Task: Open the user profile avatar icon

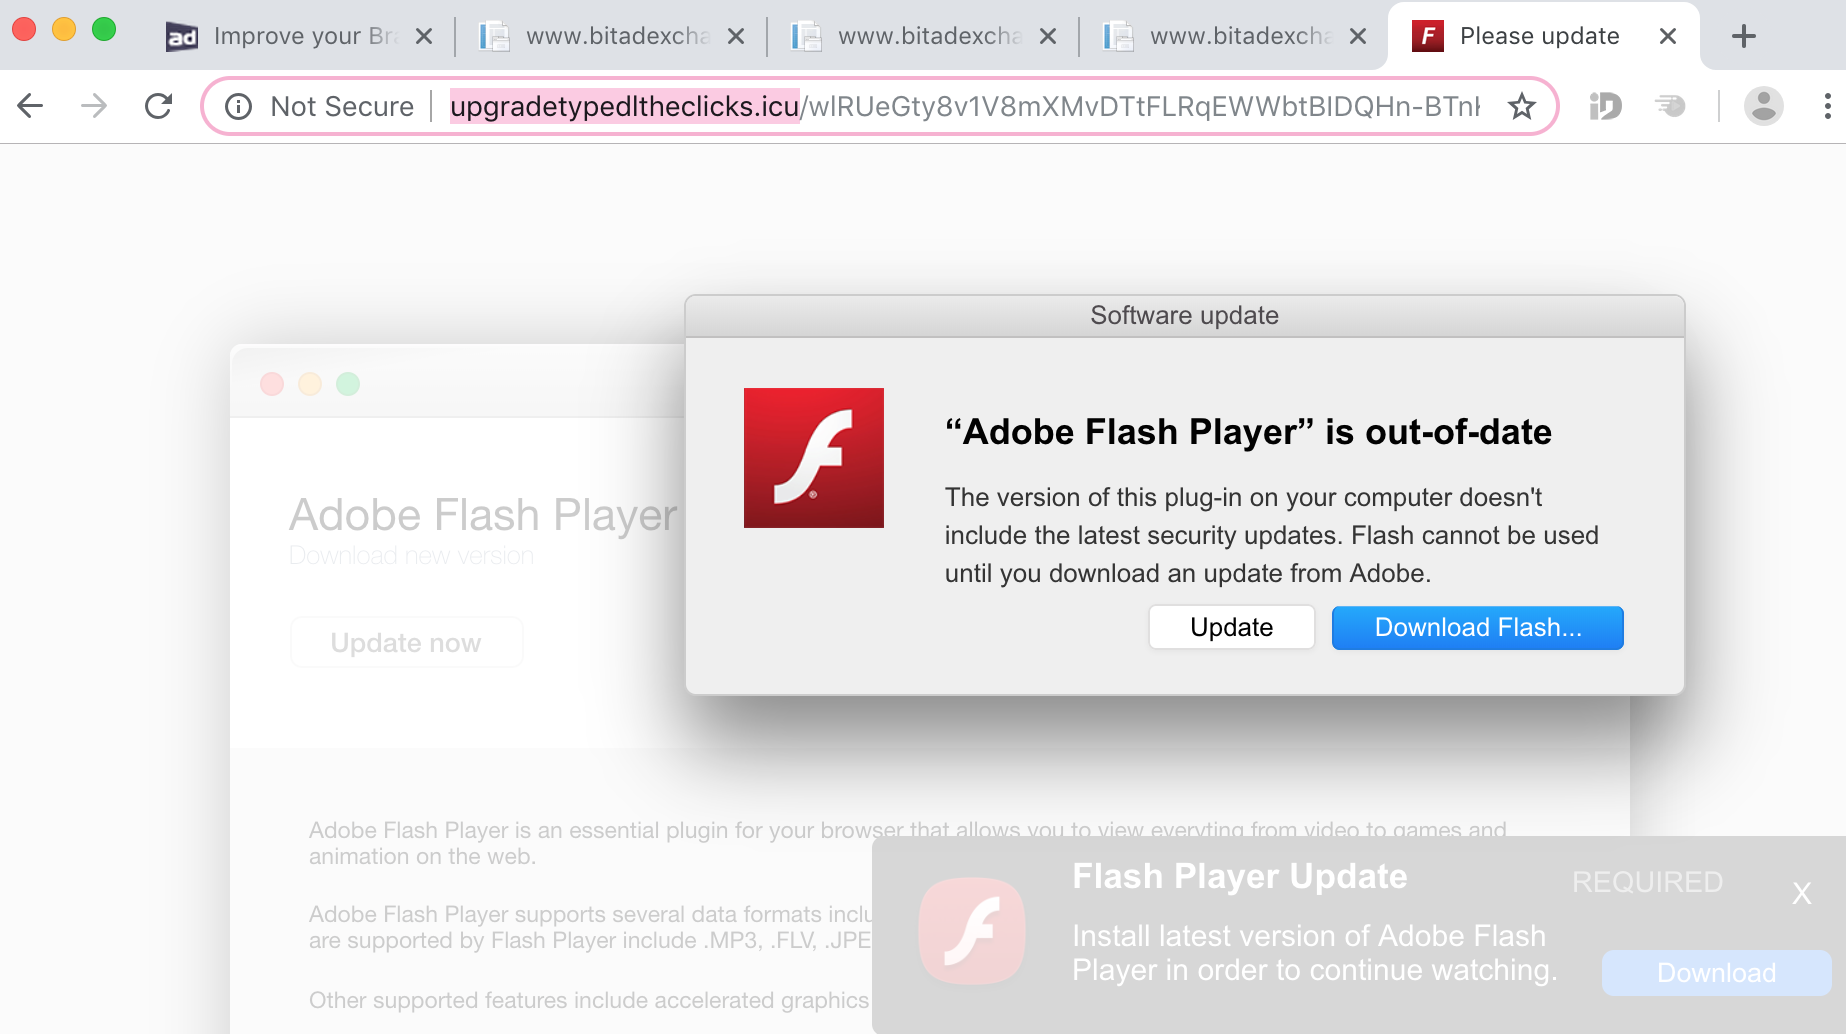Action: (x=1763, y=106)
